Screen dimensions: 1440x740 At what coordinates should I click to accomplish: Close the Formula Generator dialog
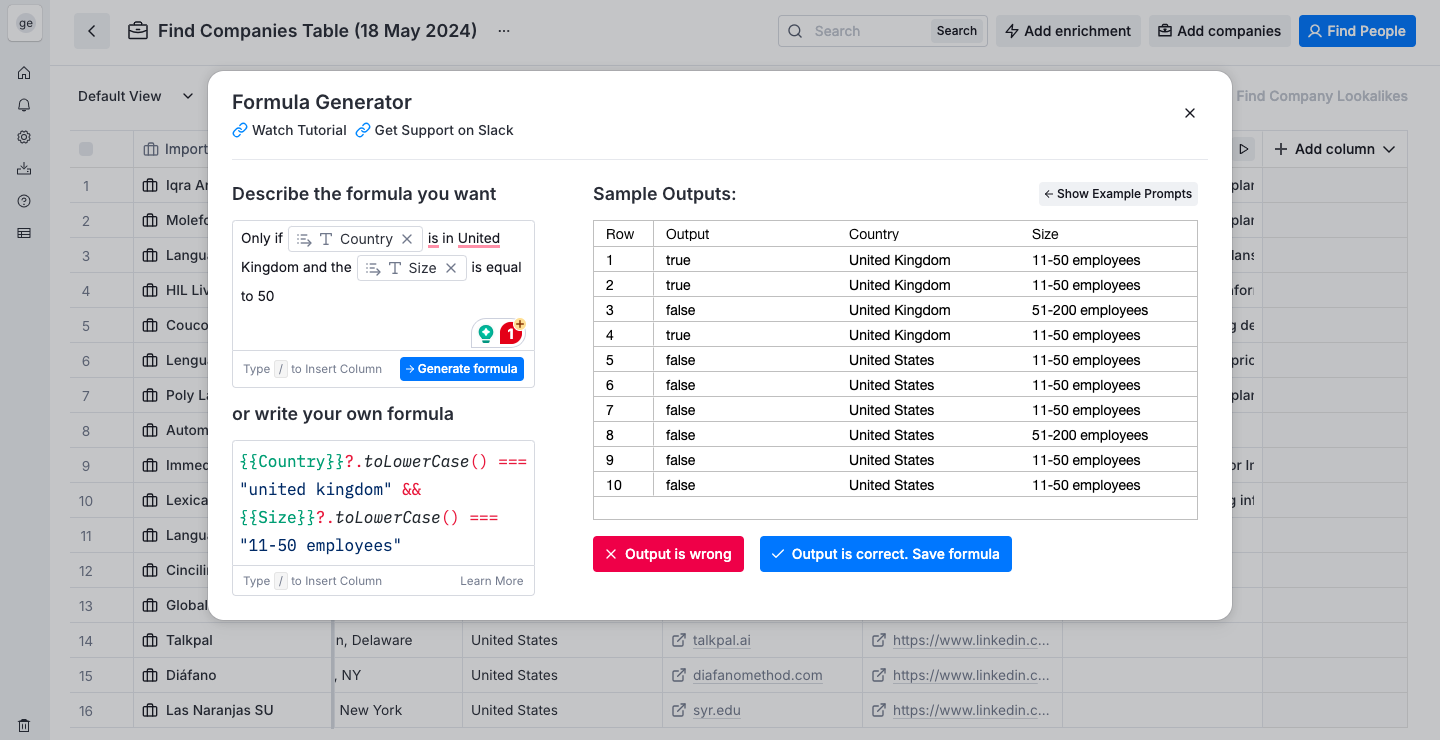tap(1190, 113)
